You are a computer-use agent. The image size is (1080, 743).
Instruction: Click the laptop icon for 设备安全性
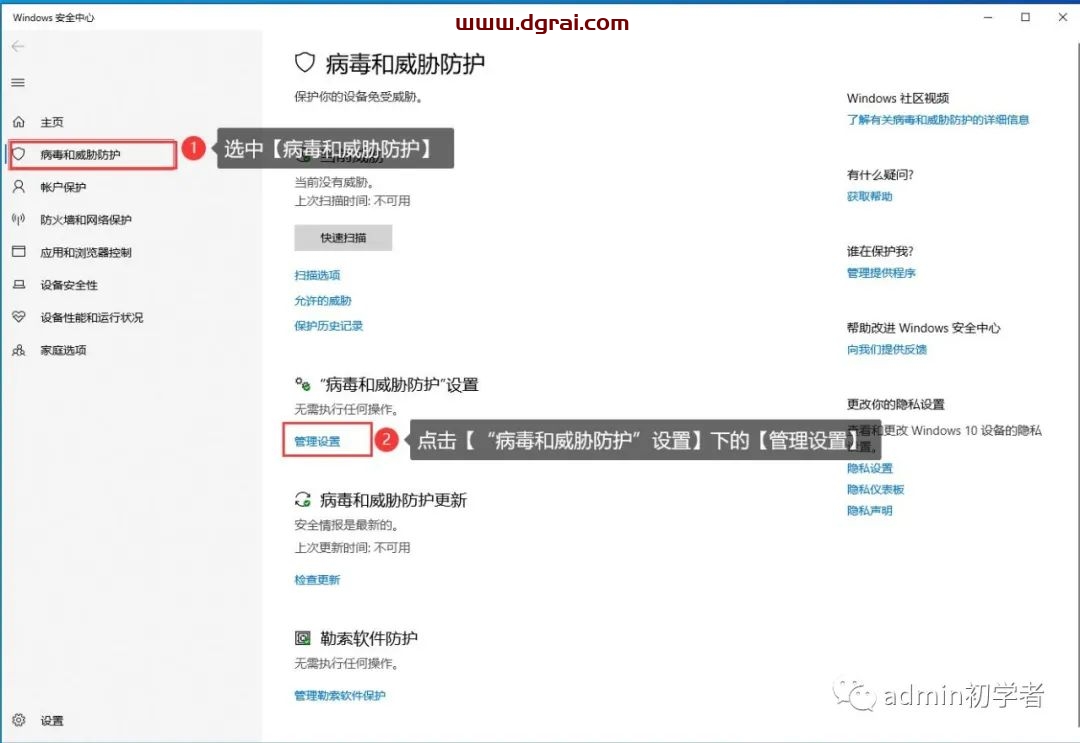(x=19, y=284)
